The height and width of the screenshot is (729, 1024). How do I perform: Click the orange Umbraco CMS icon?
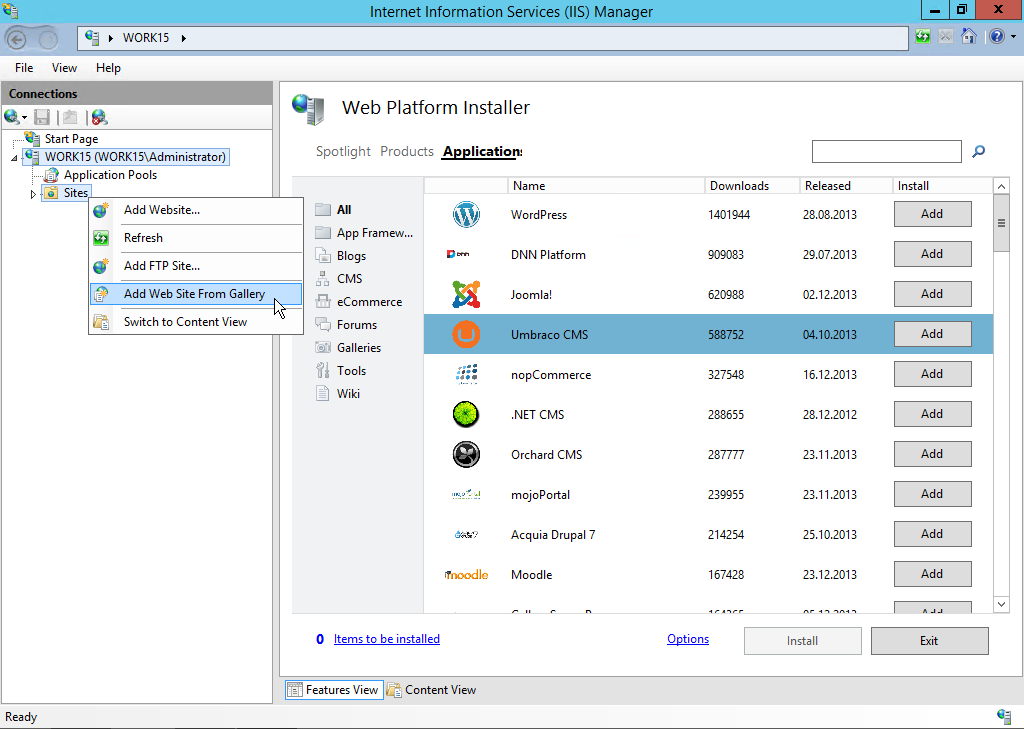[466, 334]
